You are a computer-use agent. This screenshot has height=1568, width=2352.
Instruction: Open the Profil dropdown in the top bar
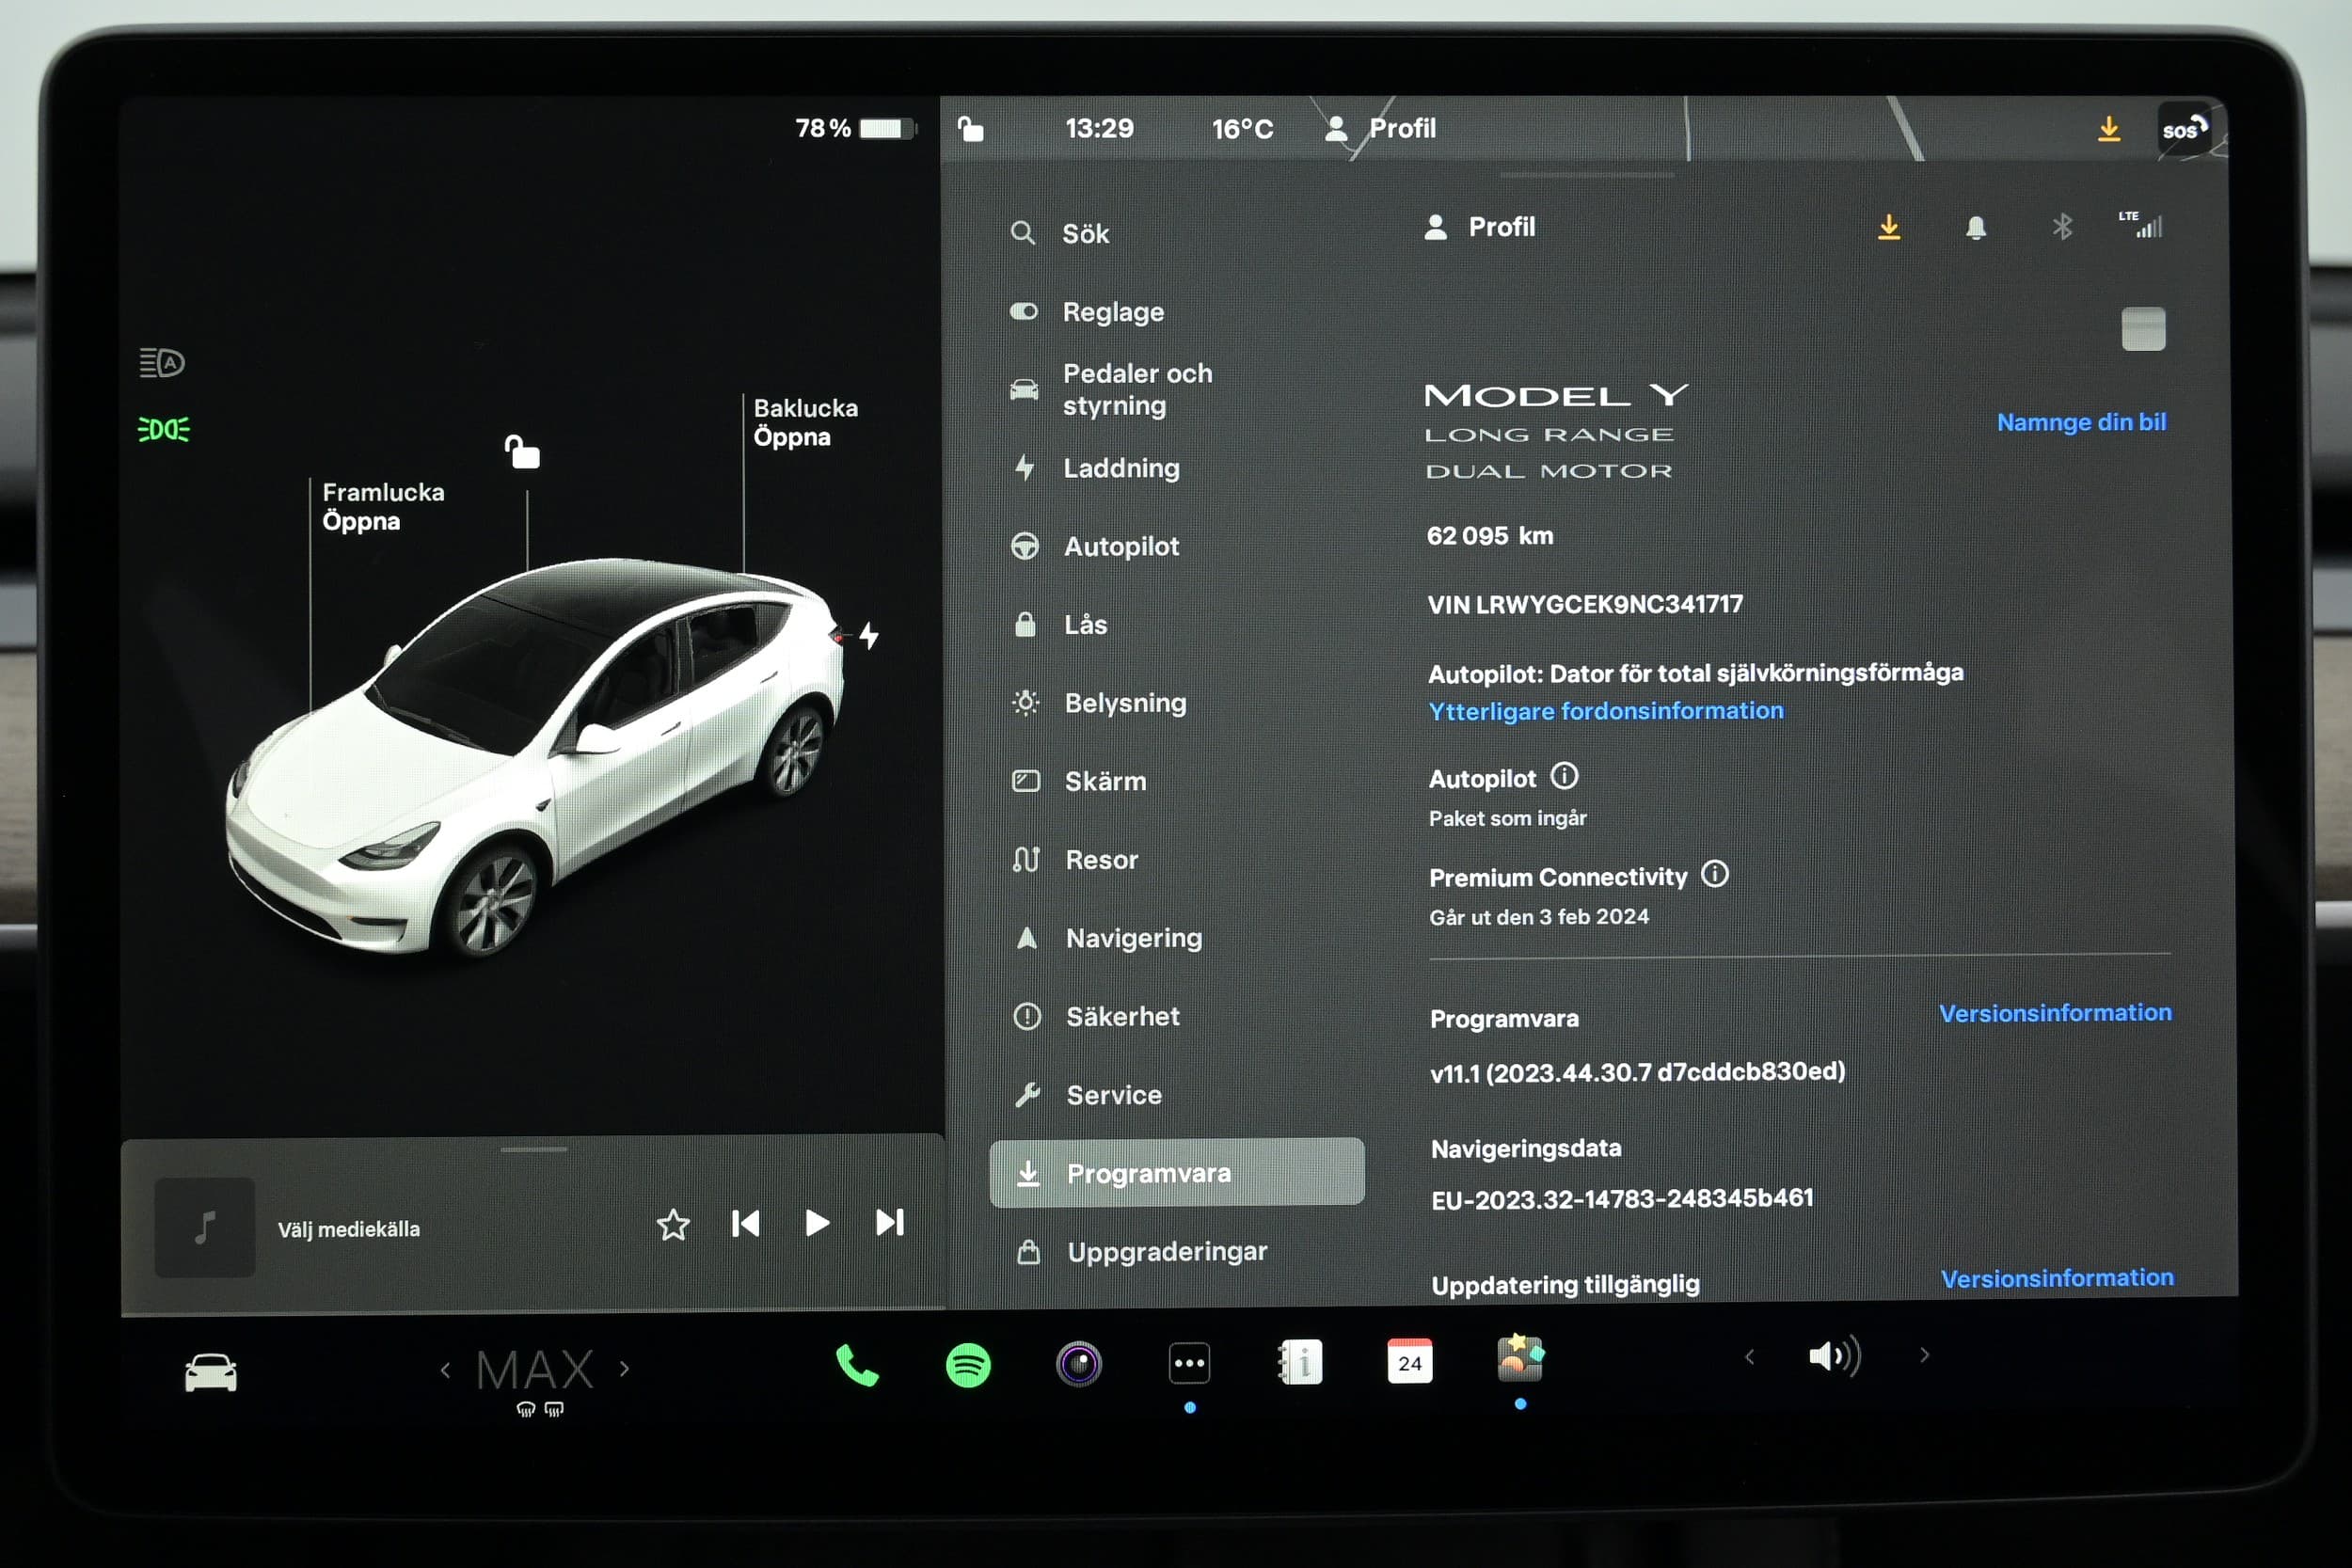point(1380,128)
